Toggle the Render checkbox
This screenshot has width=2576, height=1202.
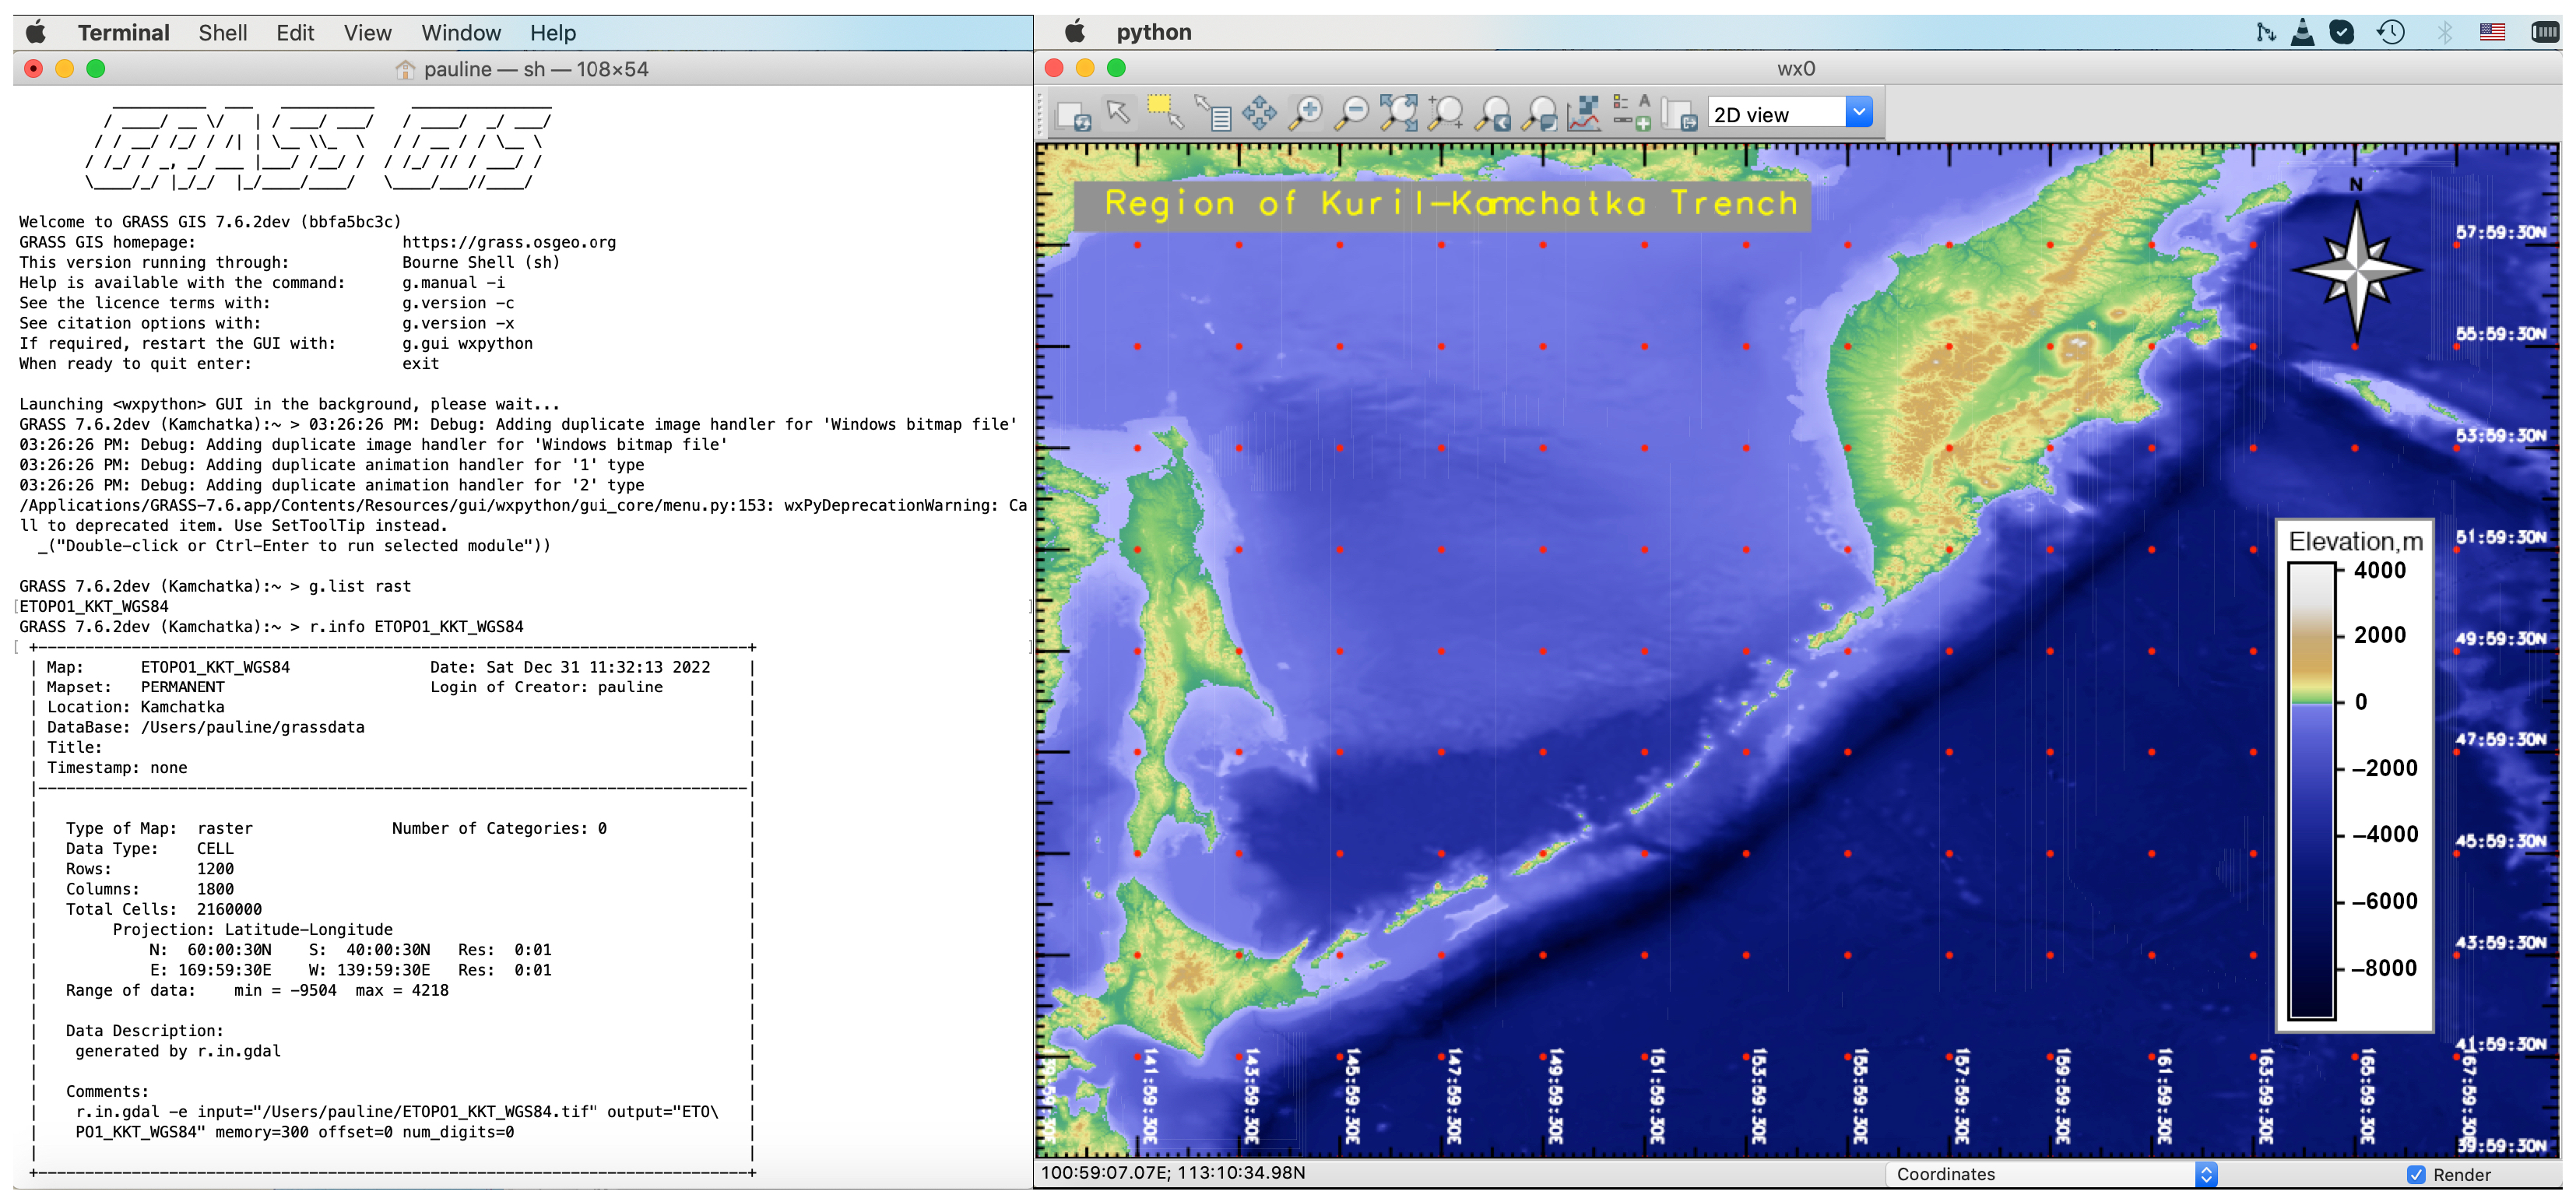(x=2416, y=1174)
